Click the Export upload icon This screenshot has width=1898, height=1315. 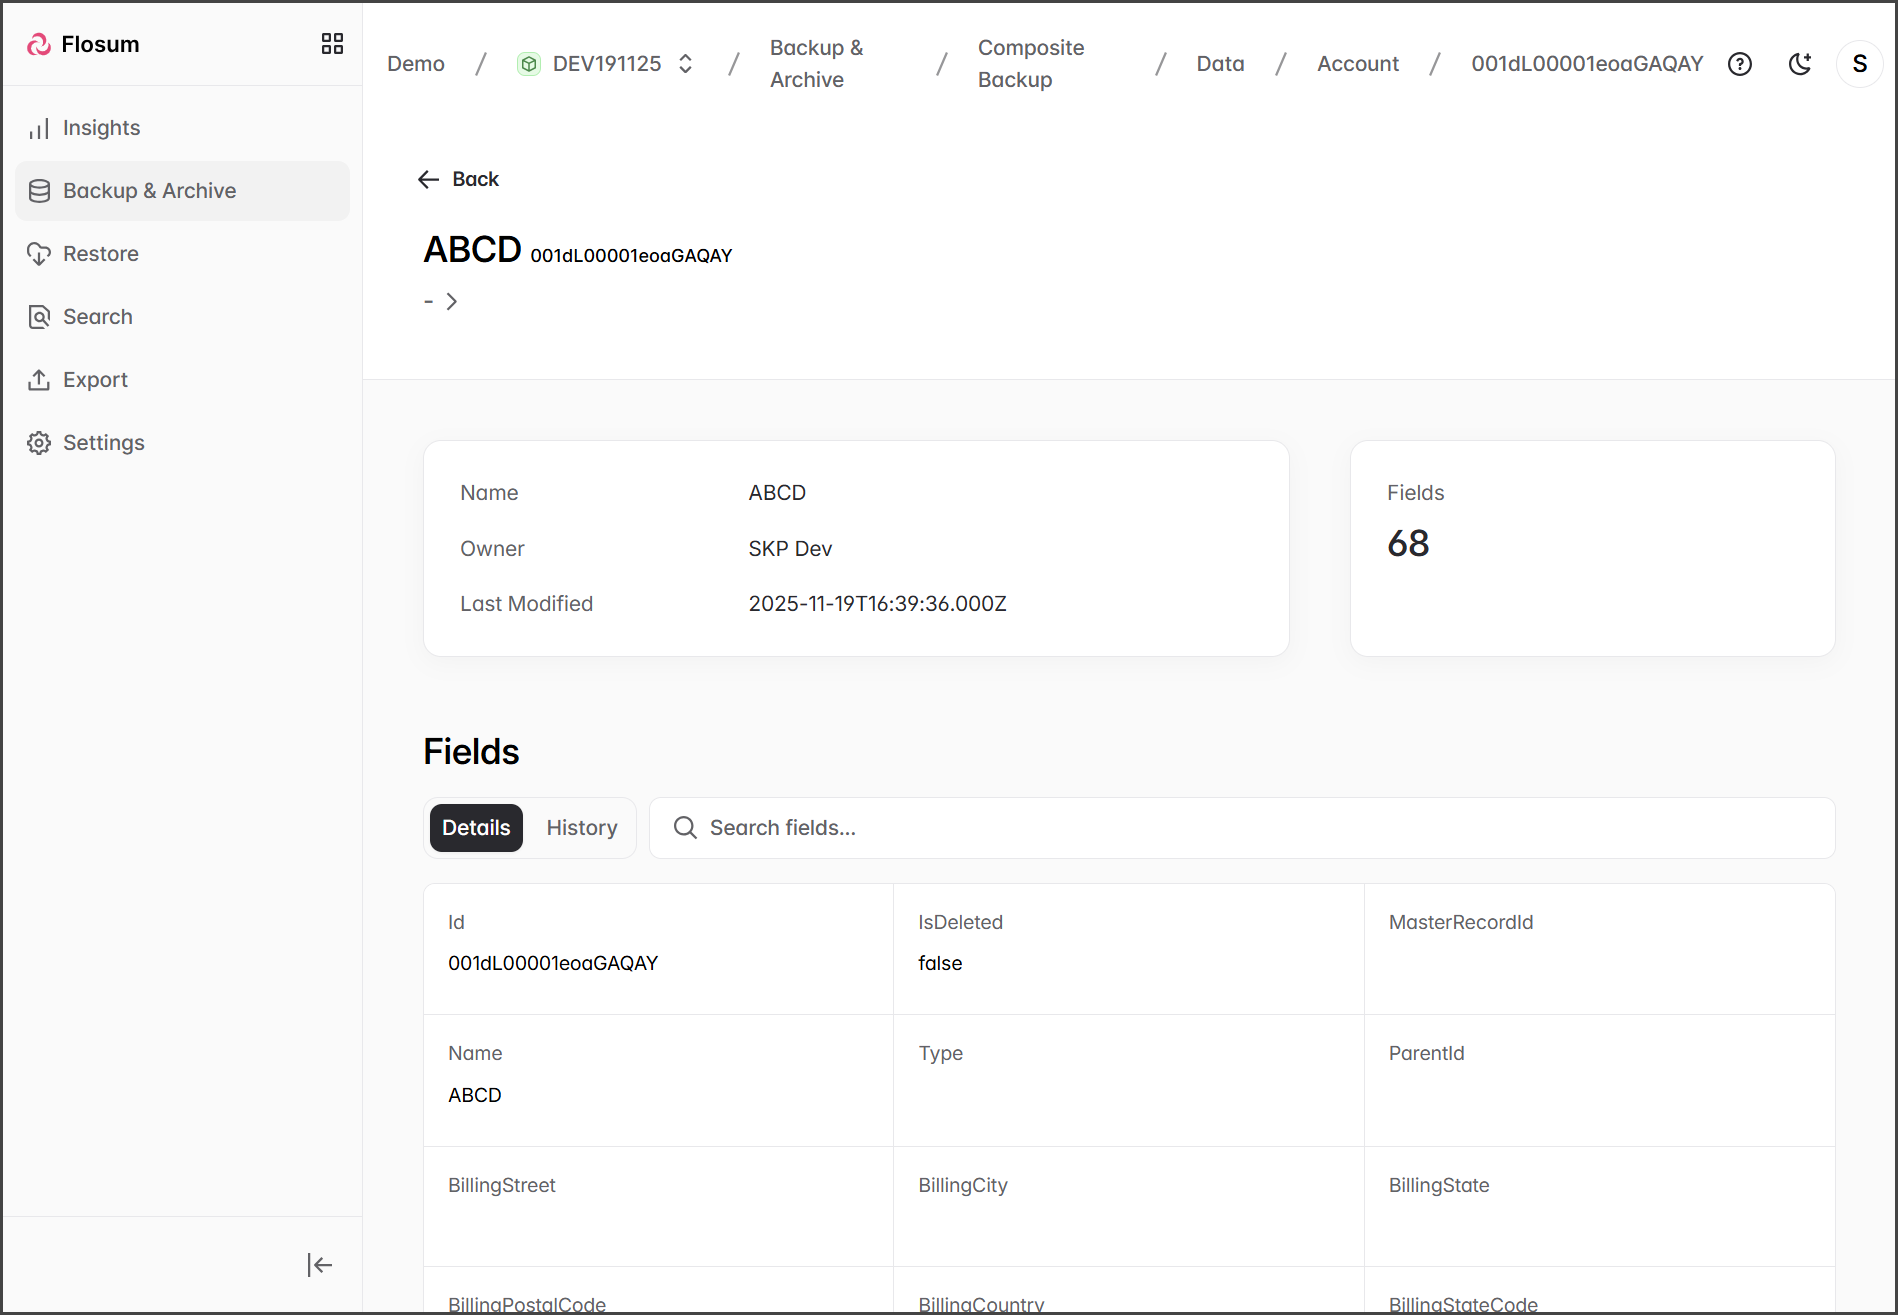coord(39,380)
